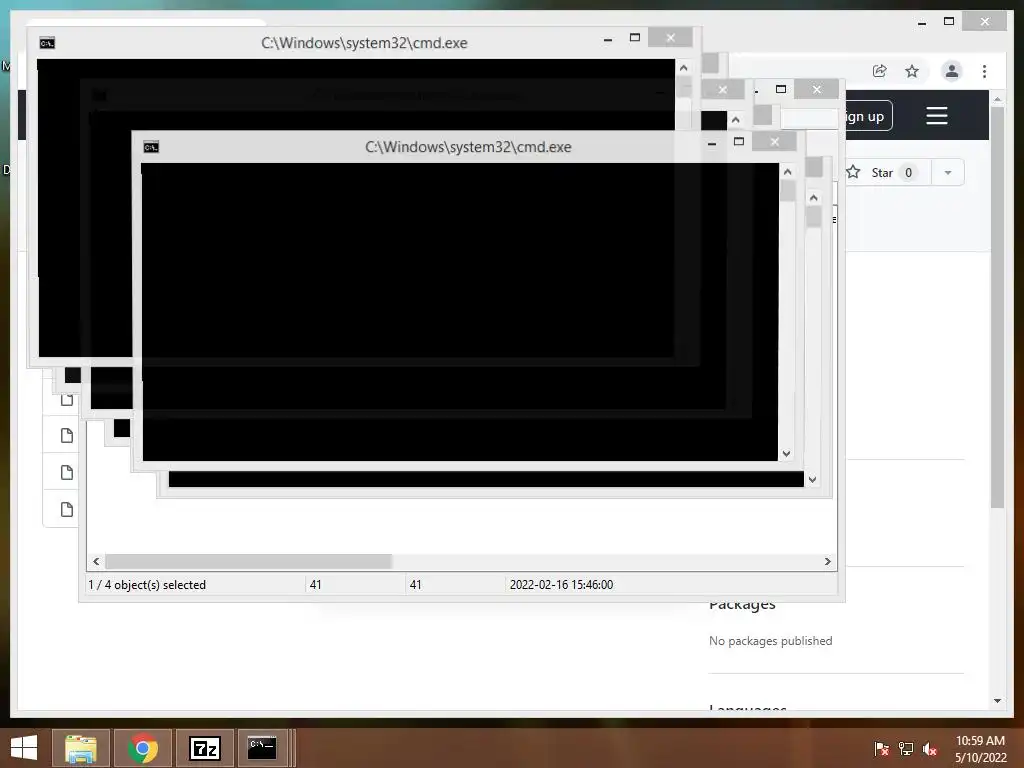Bookmark this page with the star icon
The height and width of the screenshot is (768, 1024).
pyautogui.click(x=912, y=71)
